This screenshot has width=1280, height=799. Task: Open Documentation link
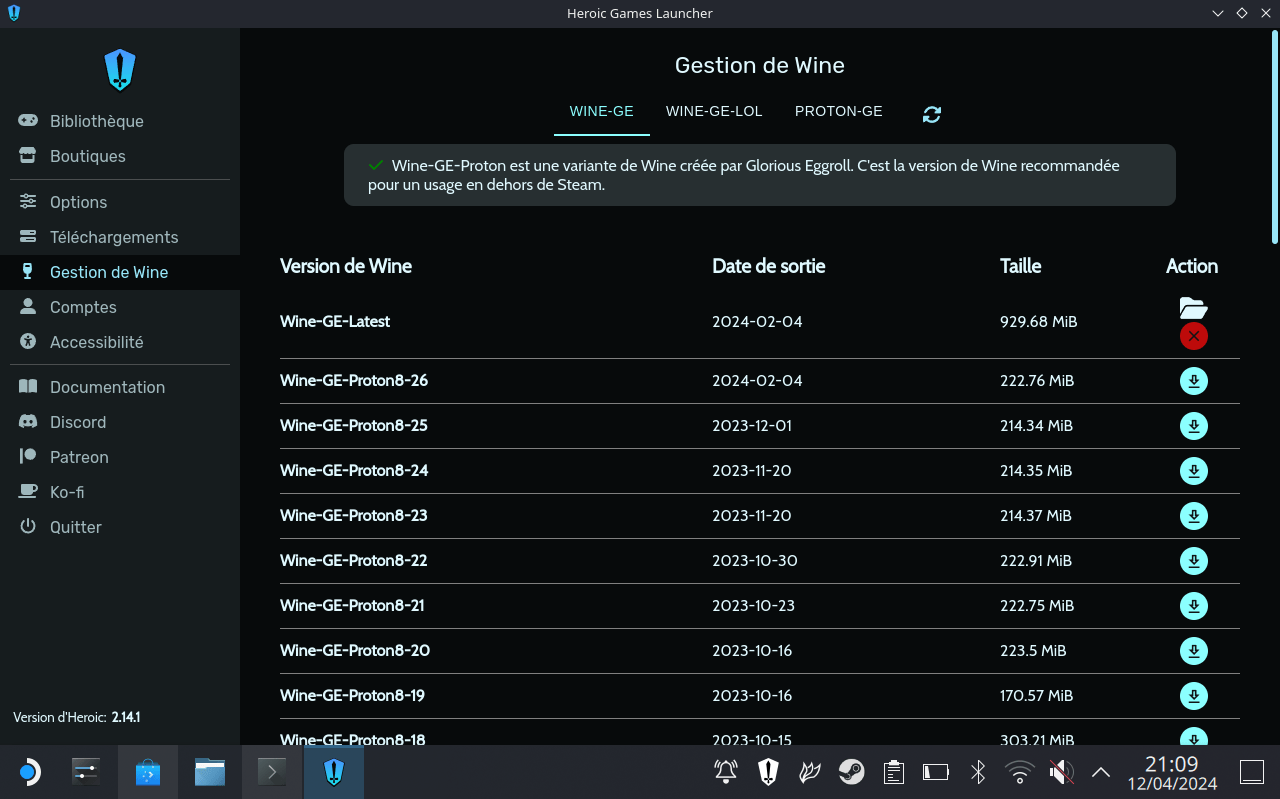coord(120,387)
